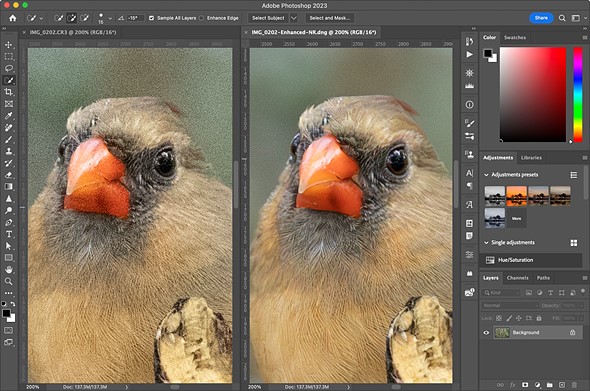
Task: Select the History Brush tool
Action: (x=9, y=163)
